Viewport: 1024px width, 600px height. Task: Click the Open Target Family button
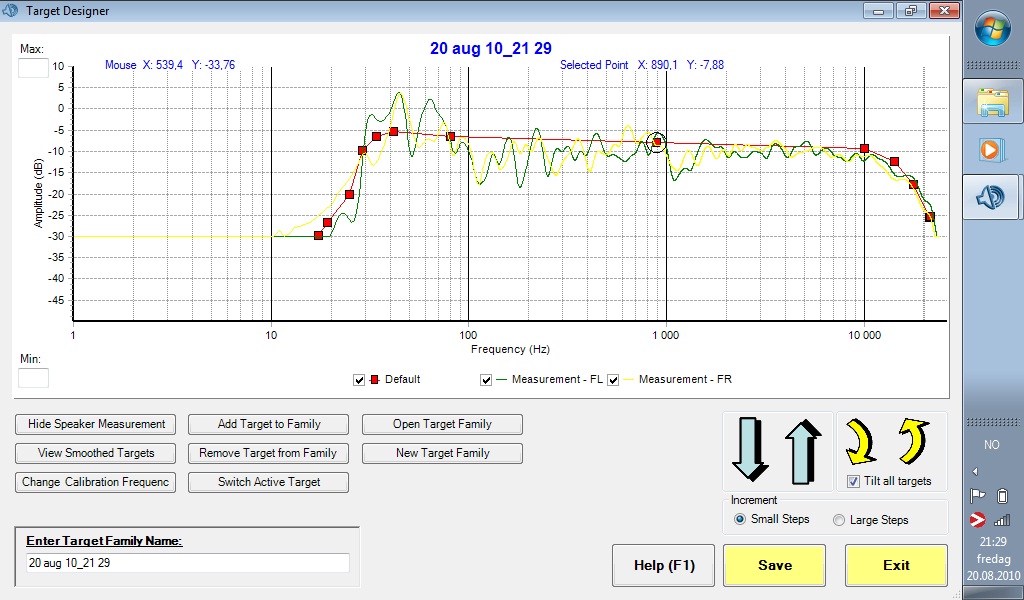(442, 424)
